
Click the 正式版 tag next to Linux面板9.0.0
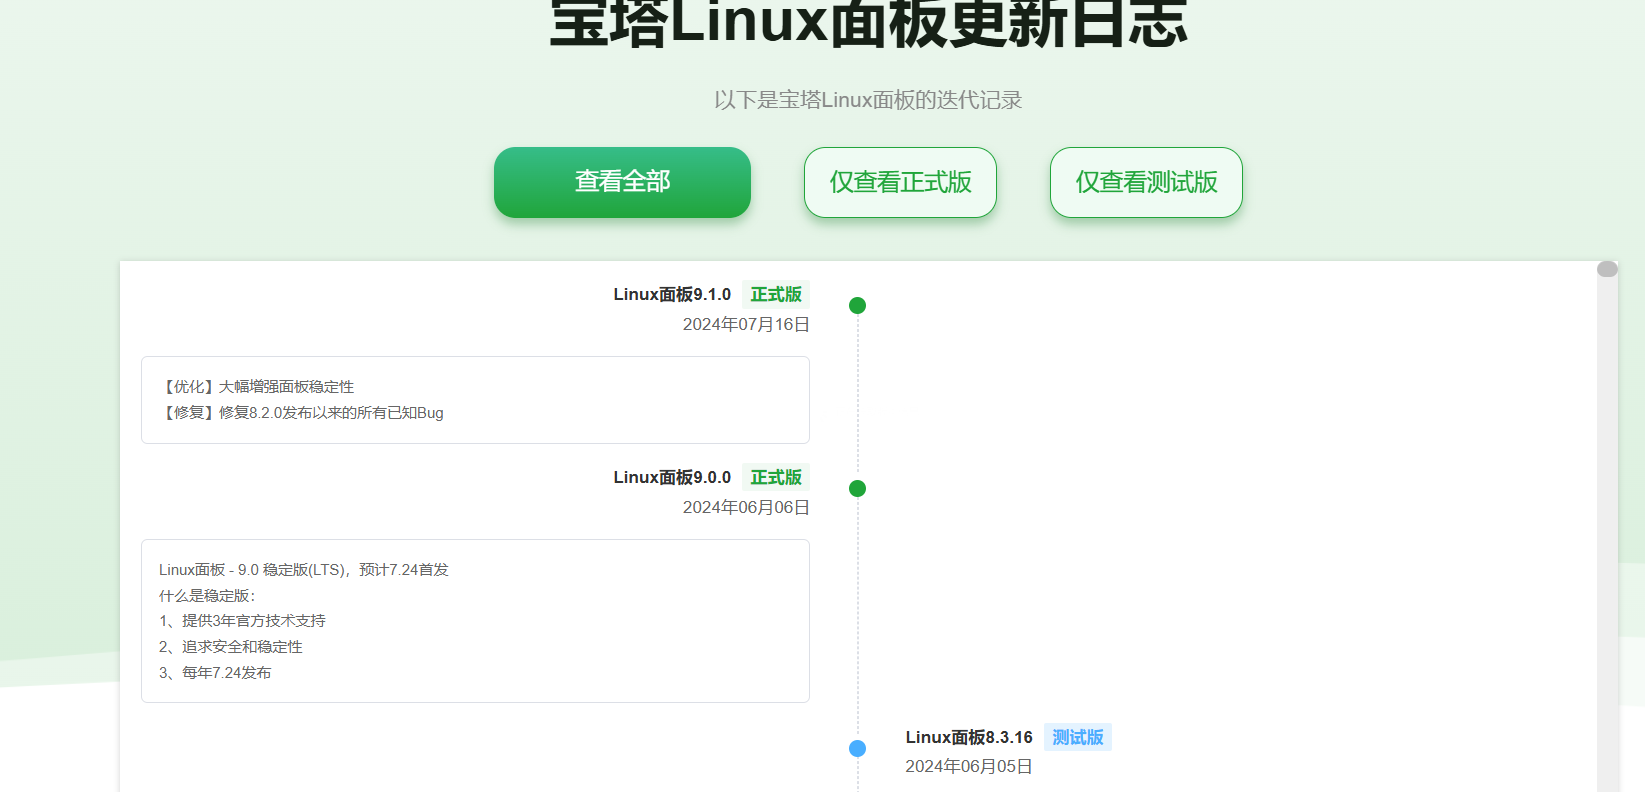click(x=776, y=477)
